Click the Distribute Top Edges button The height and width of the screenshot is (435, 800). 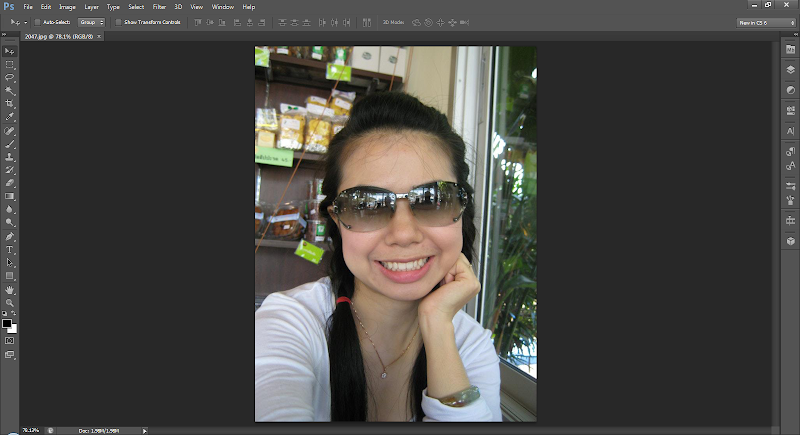282,22
